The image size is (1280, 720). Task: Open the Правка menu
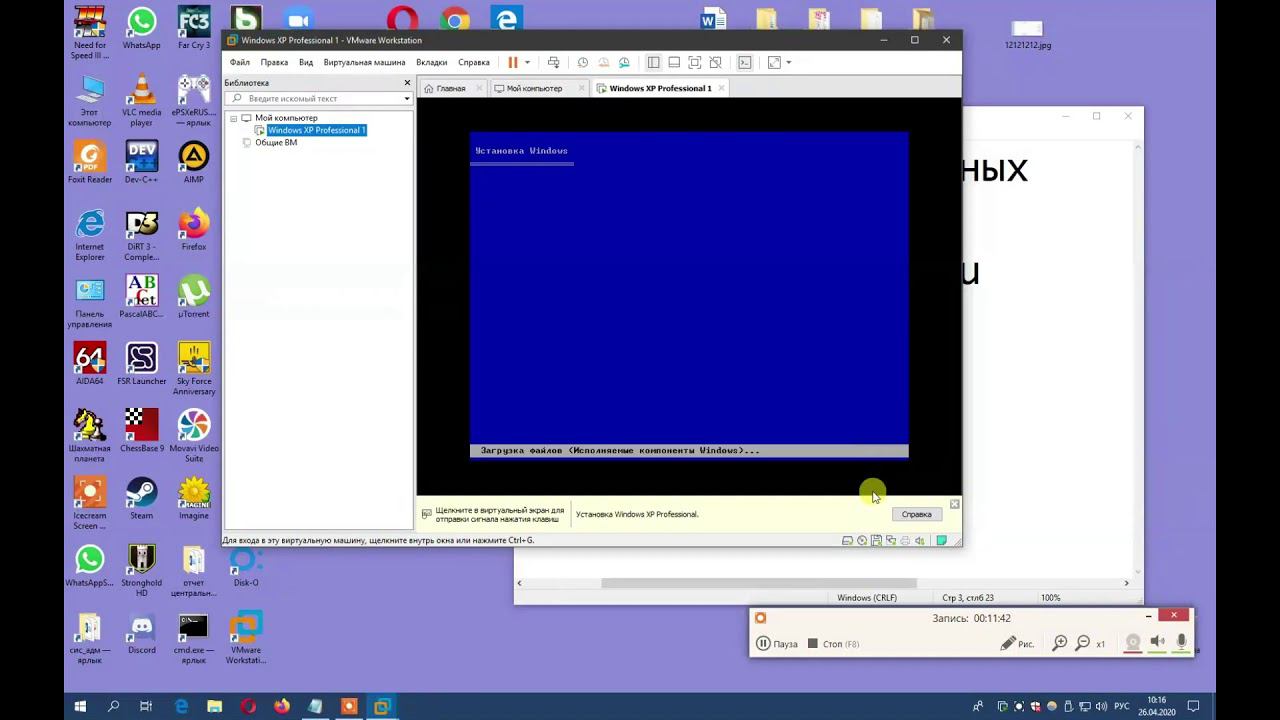[x=274, y=62]
